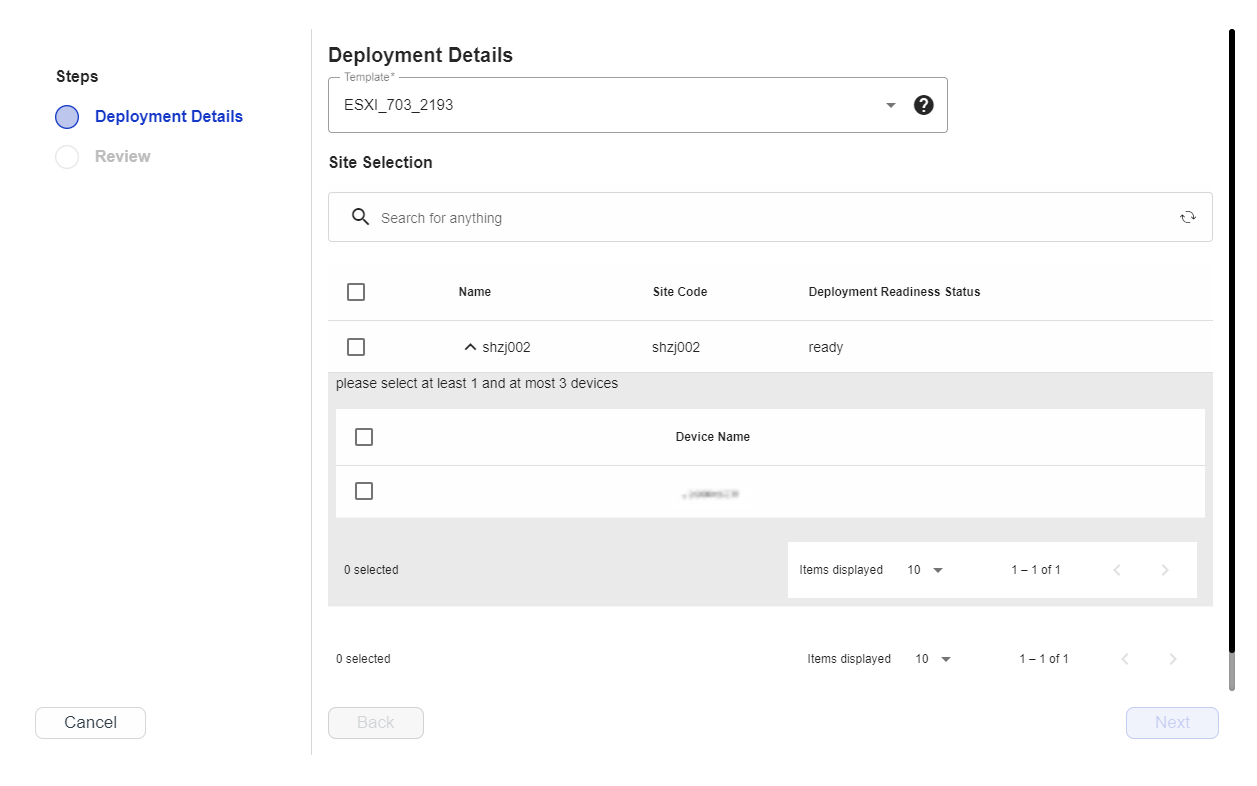Click the Back button

click(376, 723)
